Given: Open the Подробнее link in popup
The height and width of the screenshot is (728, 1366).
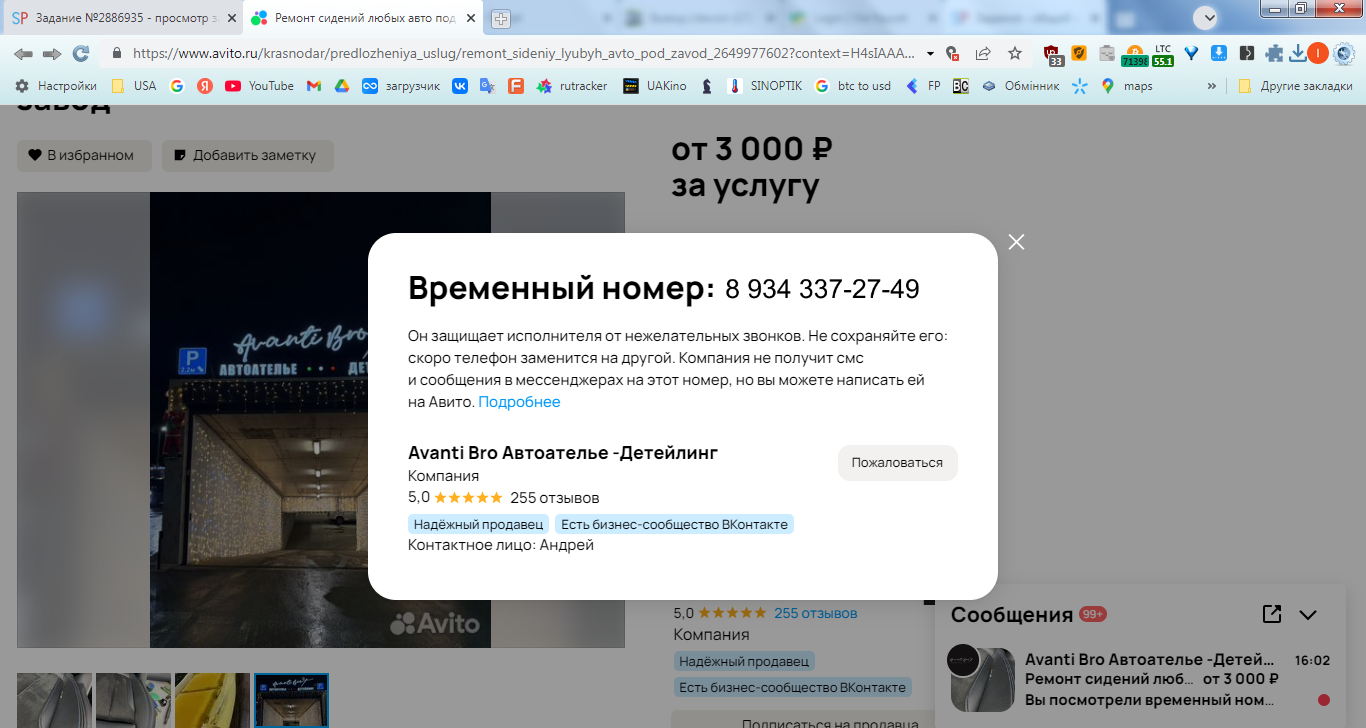Looking at the screenshot, I should click(x=519, y=402).
